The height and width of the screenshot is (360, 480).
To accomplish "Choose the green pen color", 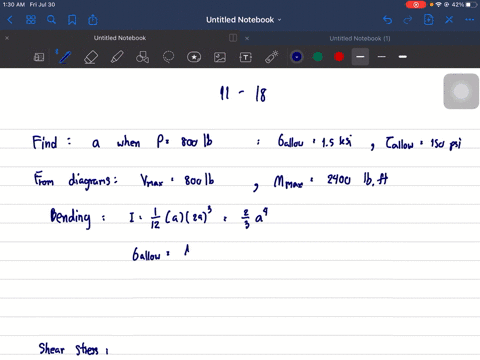I will [318, 57].
